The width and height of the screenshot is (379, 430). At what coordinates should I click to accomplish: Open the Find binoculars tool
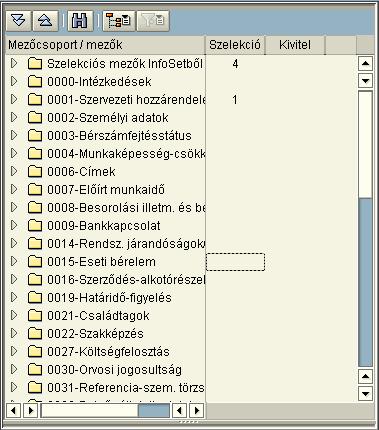point(80,21)
